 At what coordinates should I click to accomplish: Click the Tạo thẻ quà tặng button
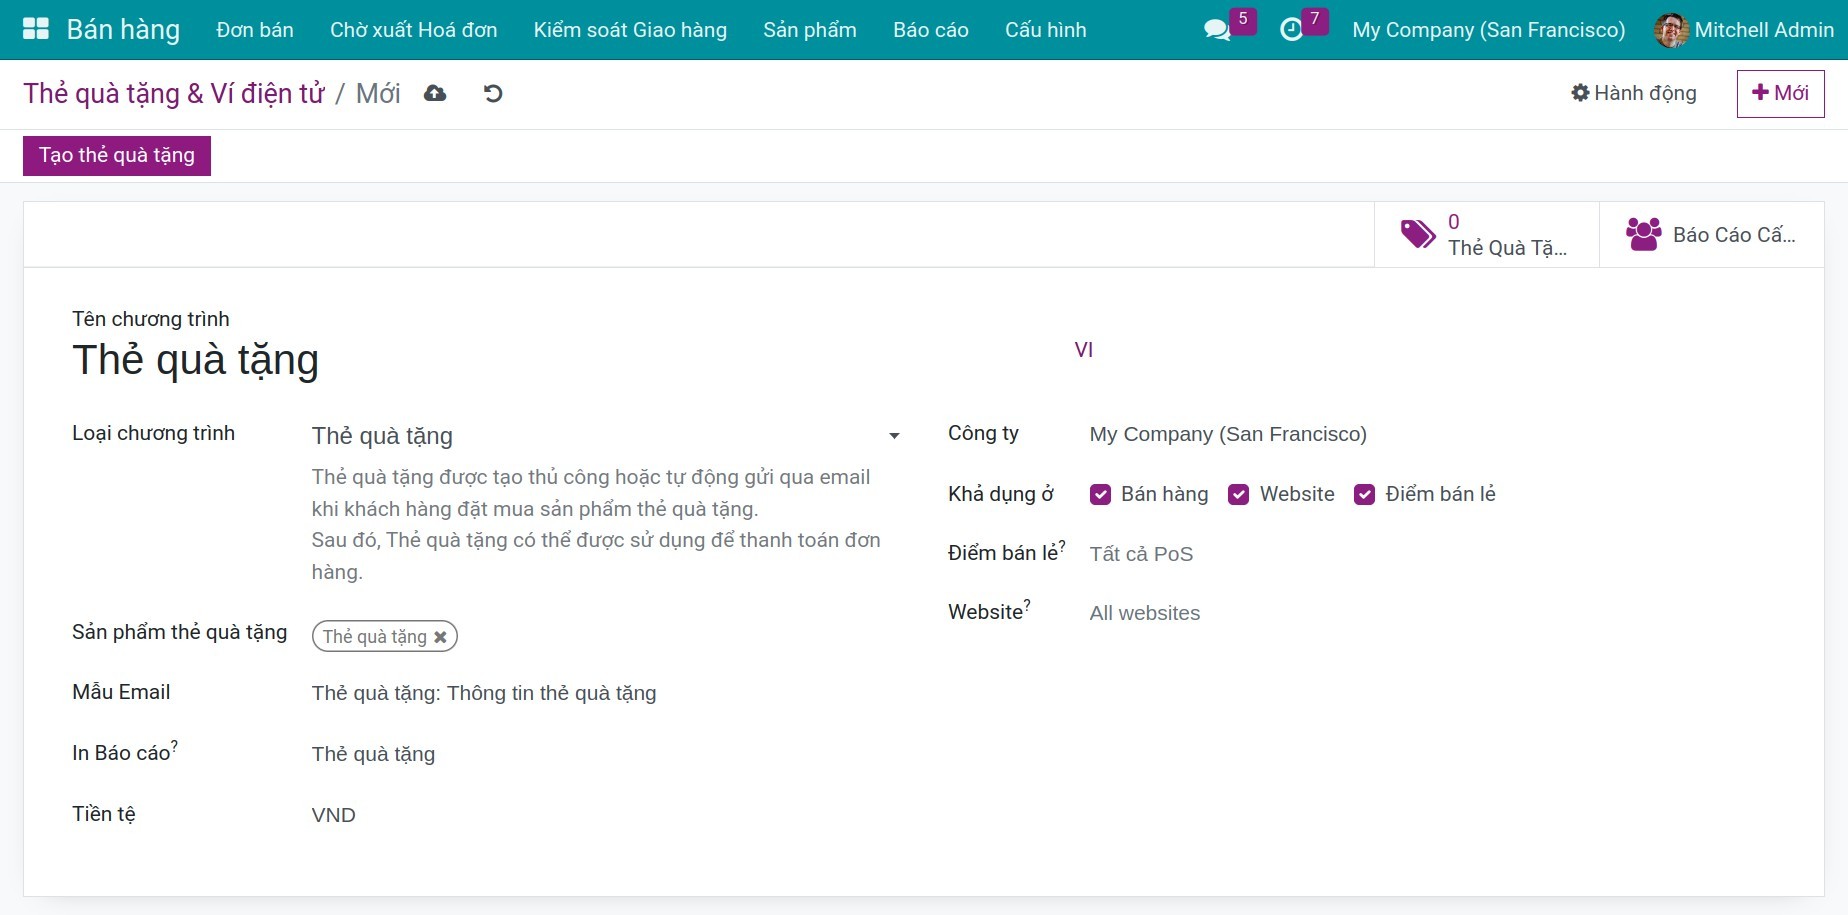coord(117,156)
